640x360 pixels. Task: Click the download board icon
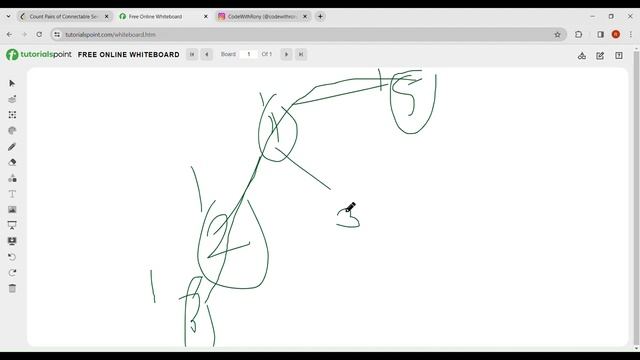point(12,241)
